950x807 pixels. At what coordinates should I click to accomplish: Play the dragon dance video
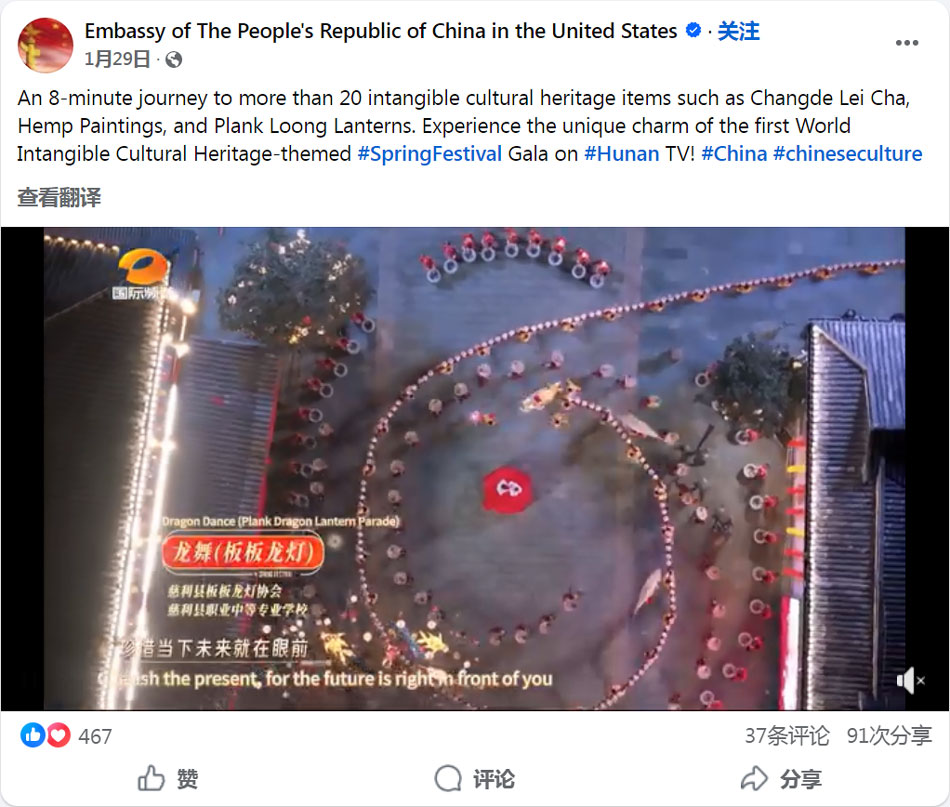click(x=474, y=468)
